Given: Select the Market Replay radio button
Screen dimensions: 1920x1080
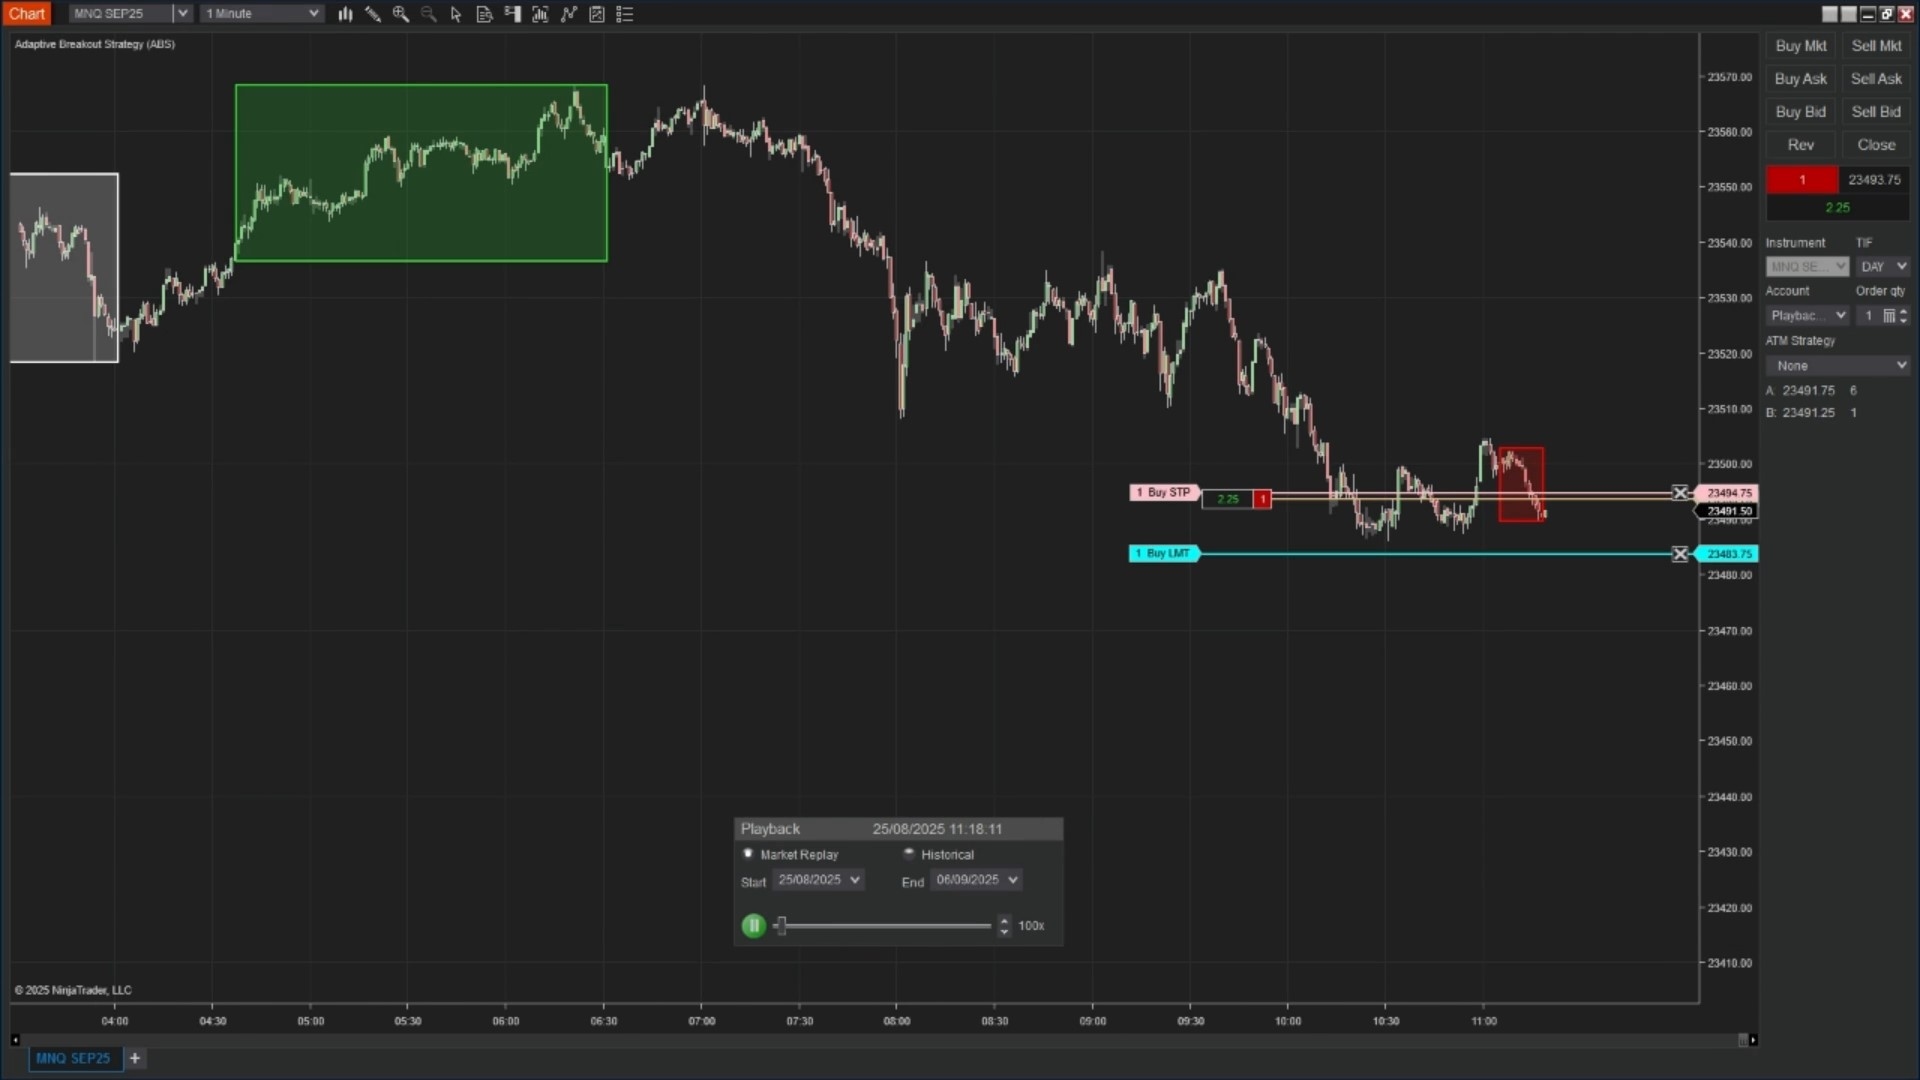Looking at the screenshot, I should pyautogui.click(x=748, y=854).
